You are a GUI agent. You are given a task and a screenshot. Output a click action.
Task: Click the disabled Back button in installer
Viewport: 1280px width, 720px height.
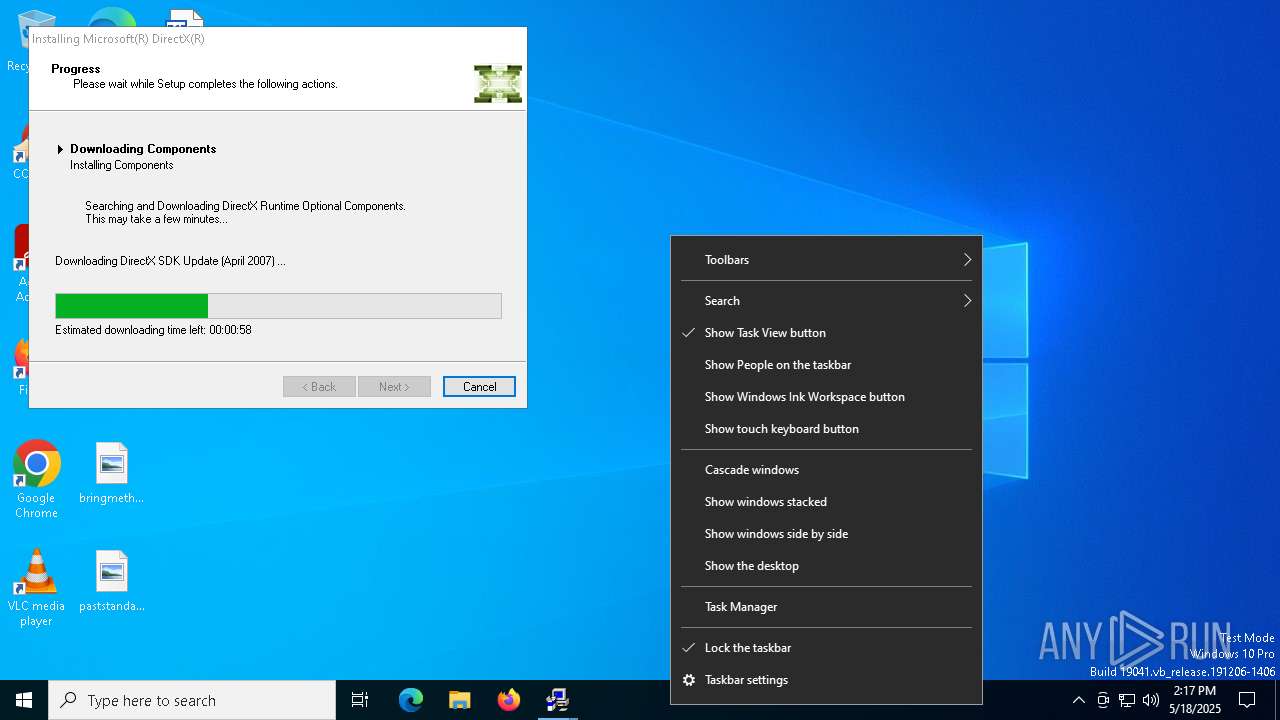[319, 387]
